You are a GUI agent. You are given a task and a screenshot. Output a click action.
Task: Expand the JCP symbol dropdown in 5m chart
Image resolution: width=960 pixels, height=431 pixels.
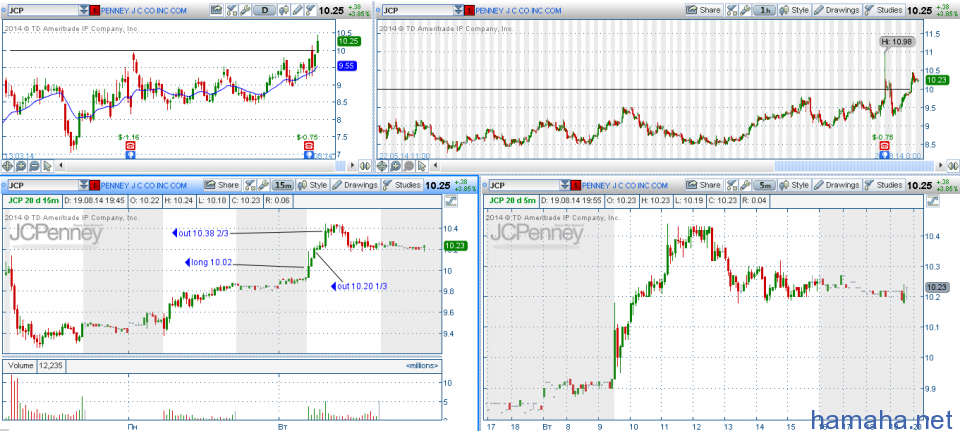pos(565,185)
